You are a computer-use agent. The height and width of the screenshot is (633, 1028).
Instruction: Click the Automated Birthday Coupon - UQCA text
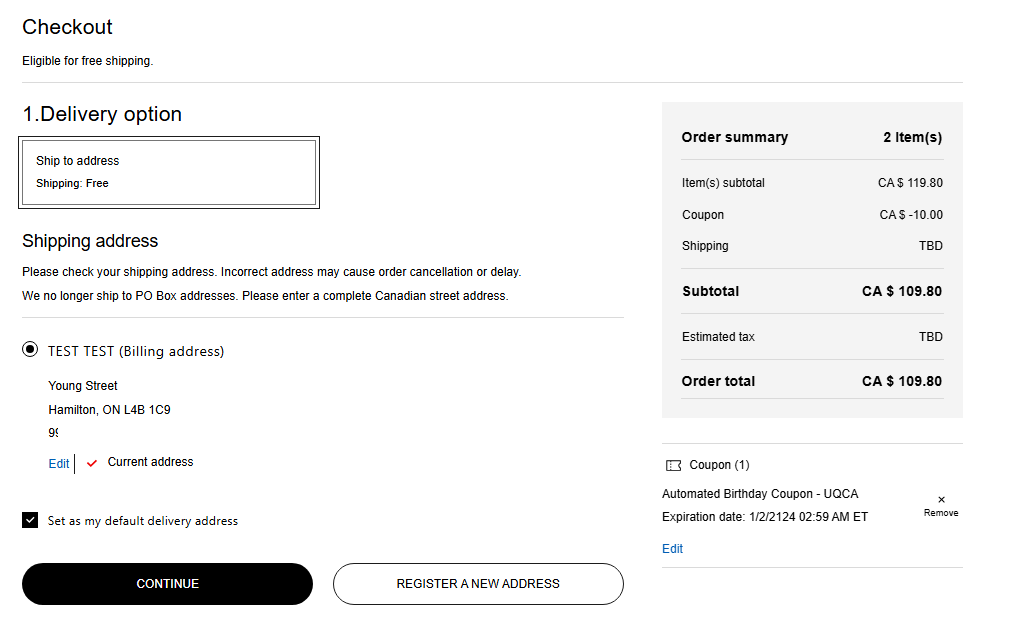click(x=760, y=494)
